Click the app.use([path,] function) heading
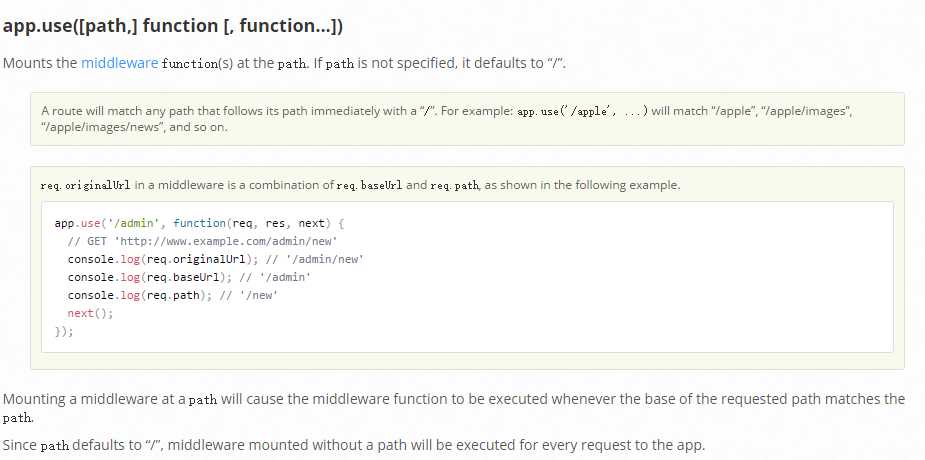 click(173, 26)
